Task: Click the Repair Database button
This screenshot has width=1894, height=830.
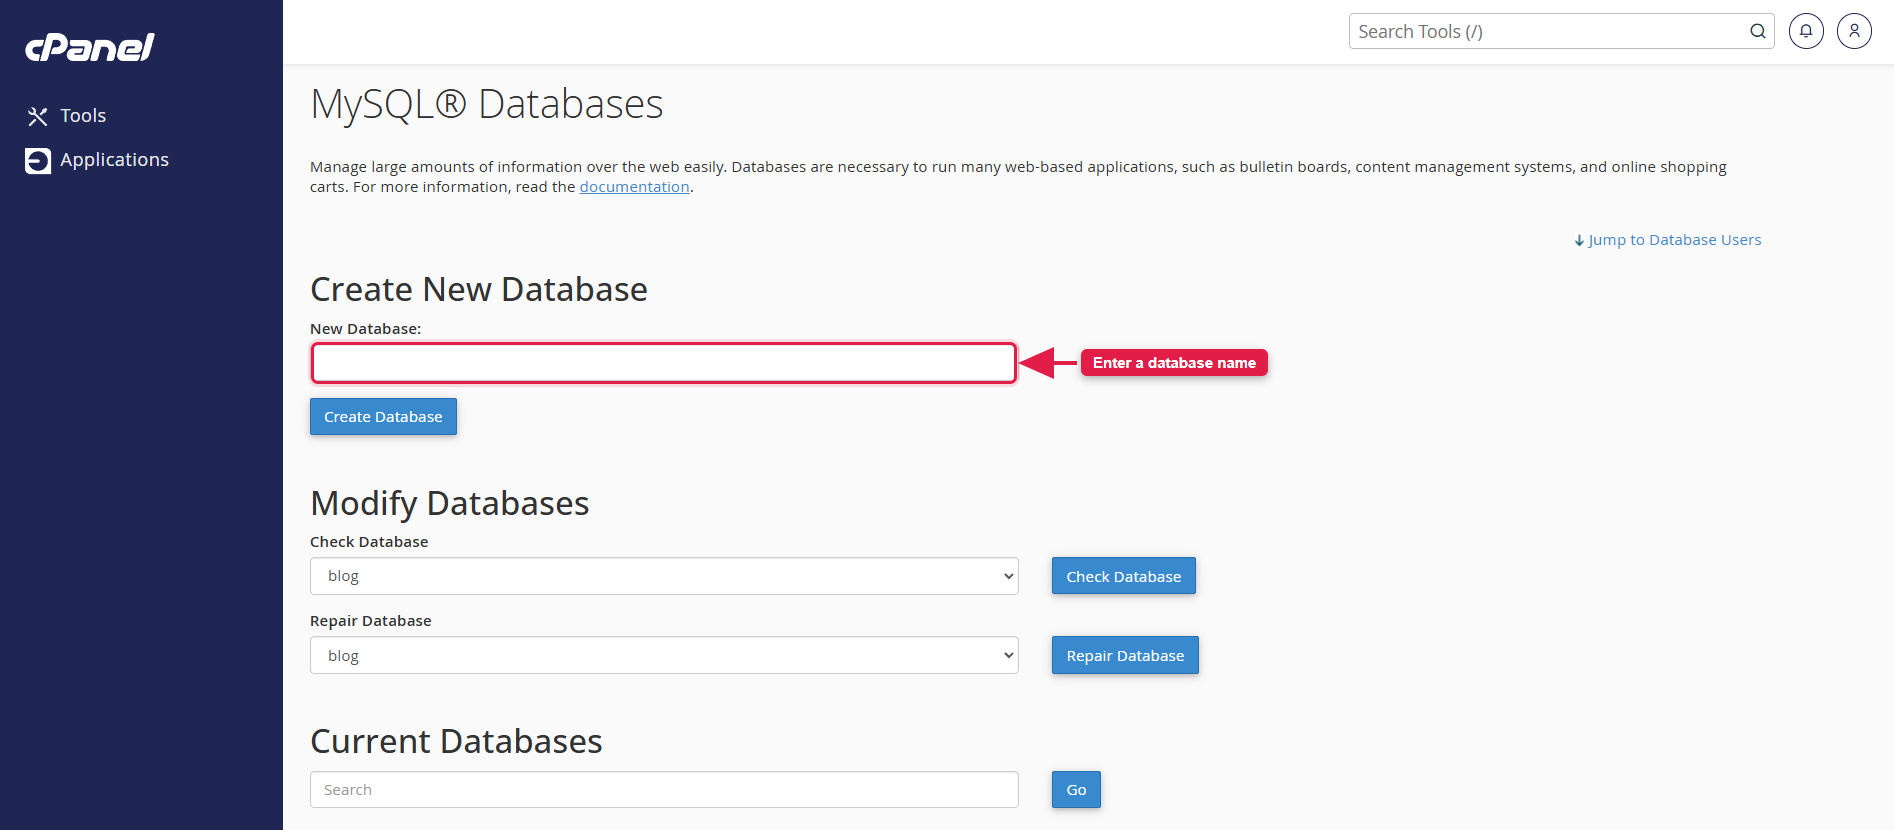Action: pos(1125,655)
